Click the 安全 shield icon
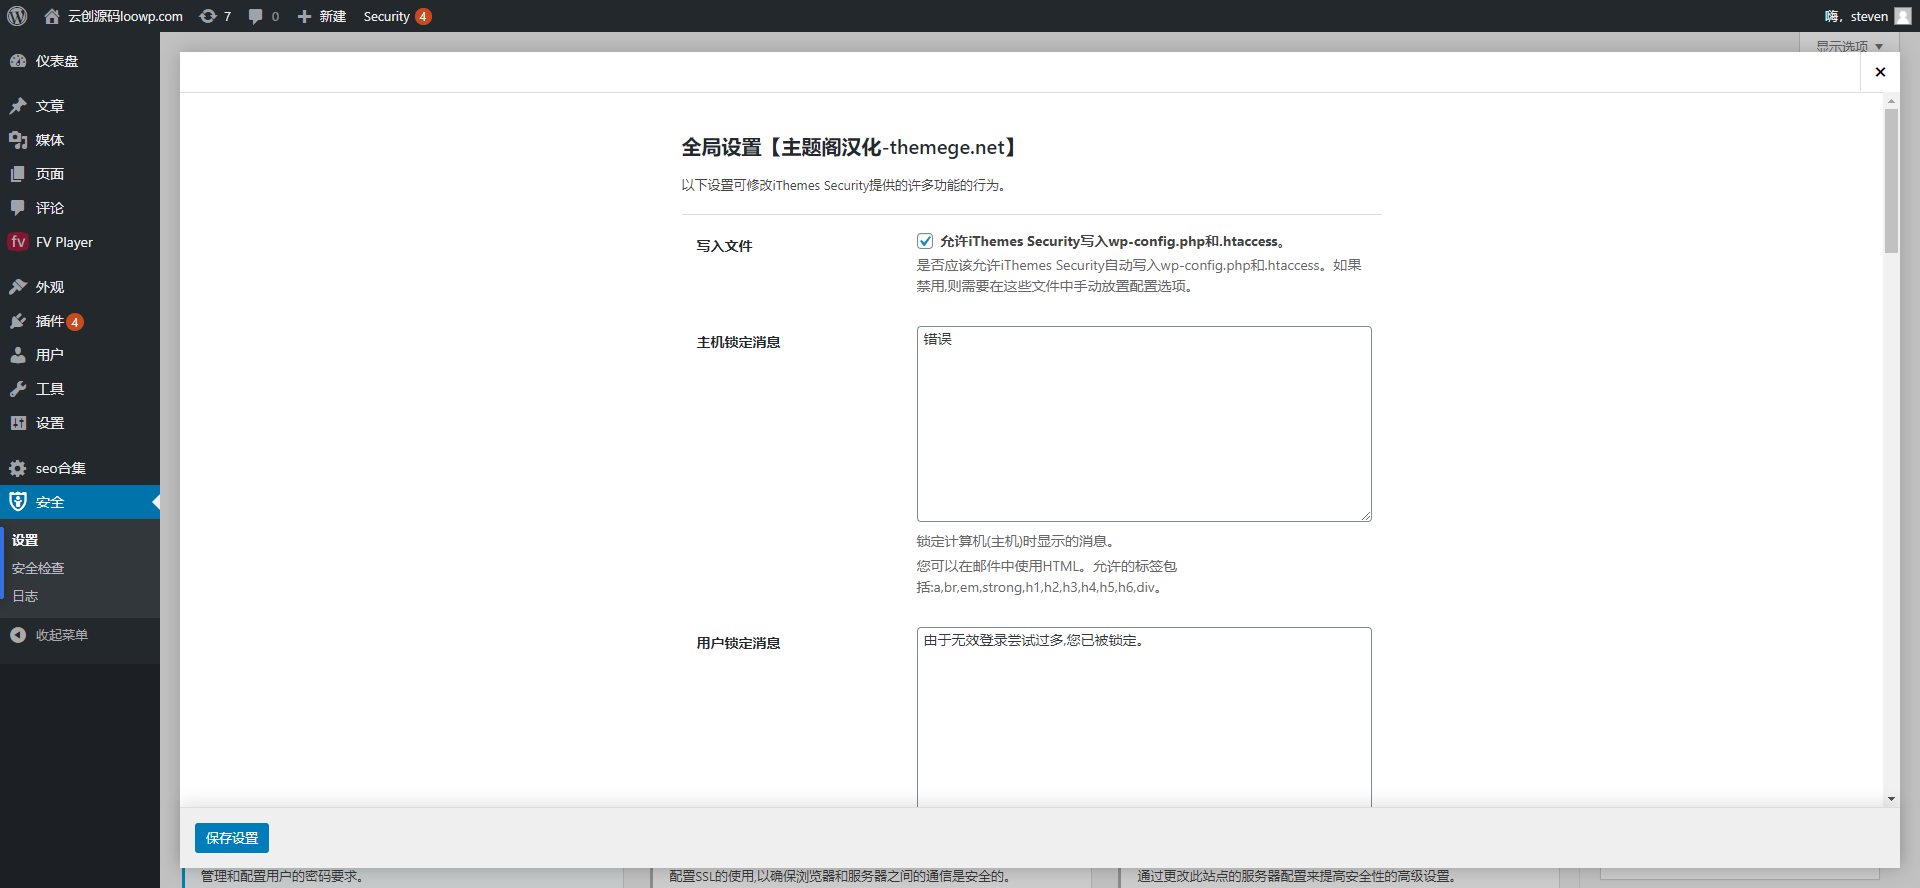The height and width of the screenshot is (888, 1920). coord(18,502)
